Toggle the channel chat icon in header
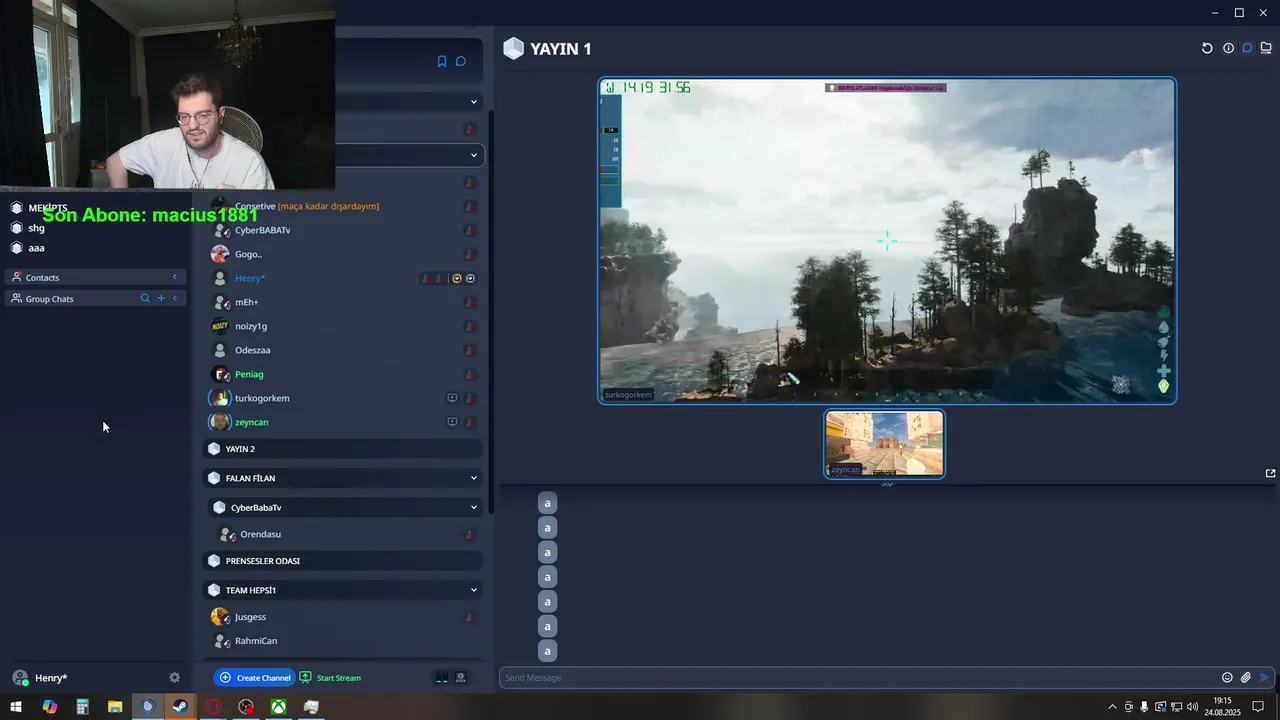The height and width of the screenshot is (720, 1280). click(x=1247, y=48)
